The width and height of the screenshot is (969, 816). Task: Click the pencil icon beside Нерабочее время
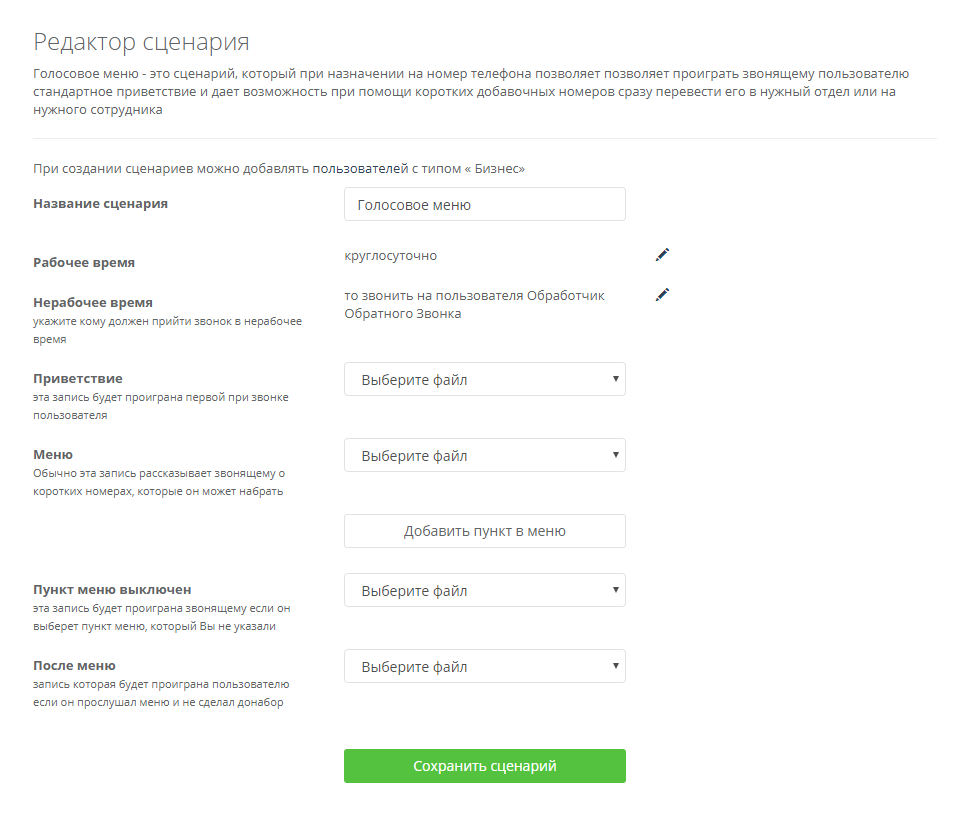(x=662, y=295)
